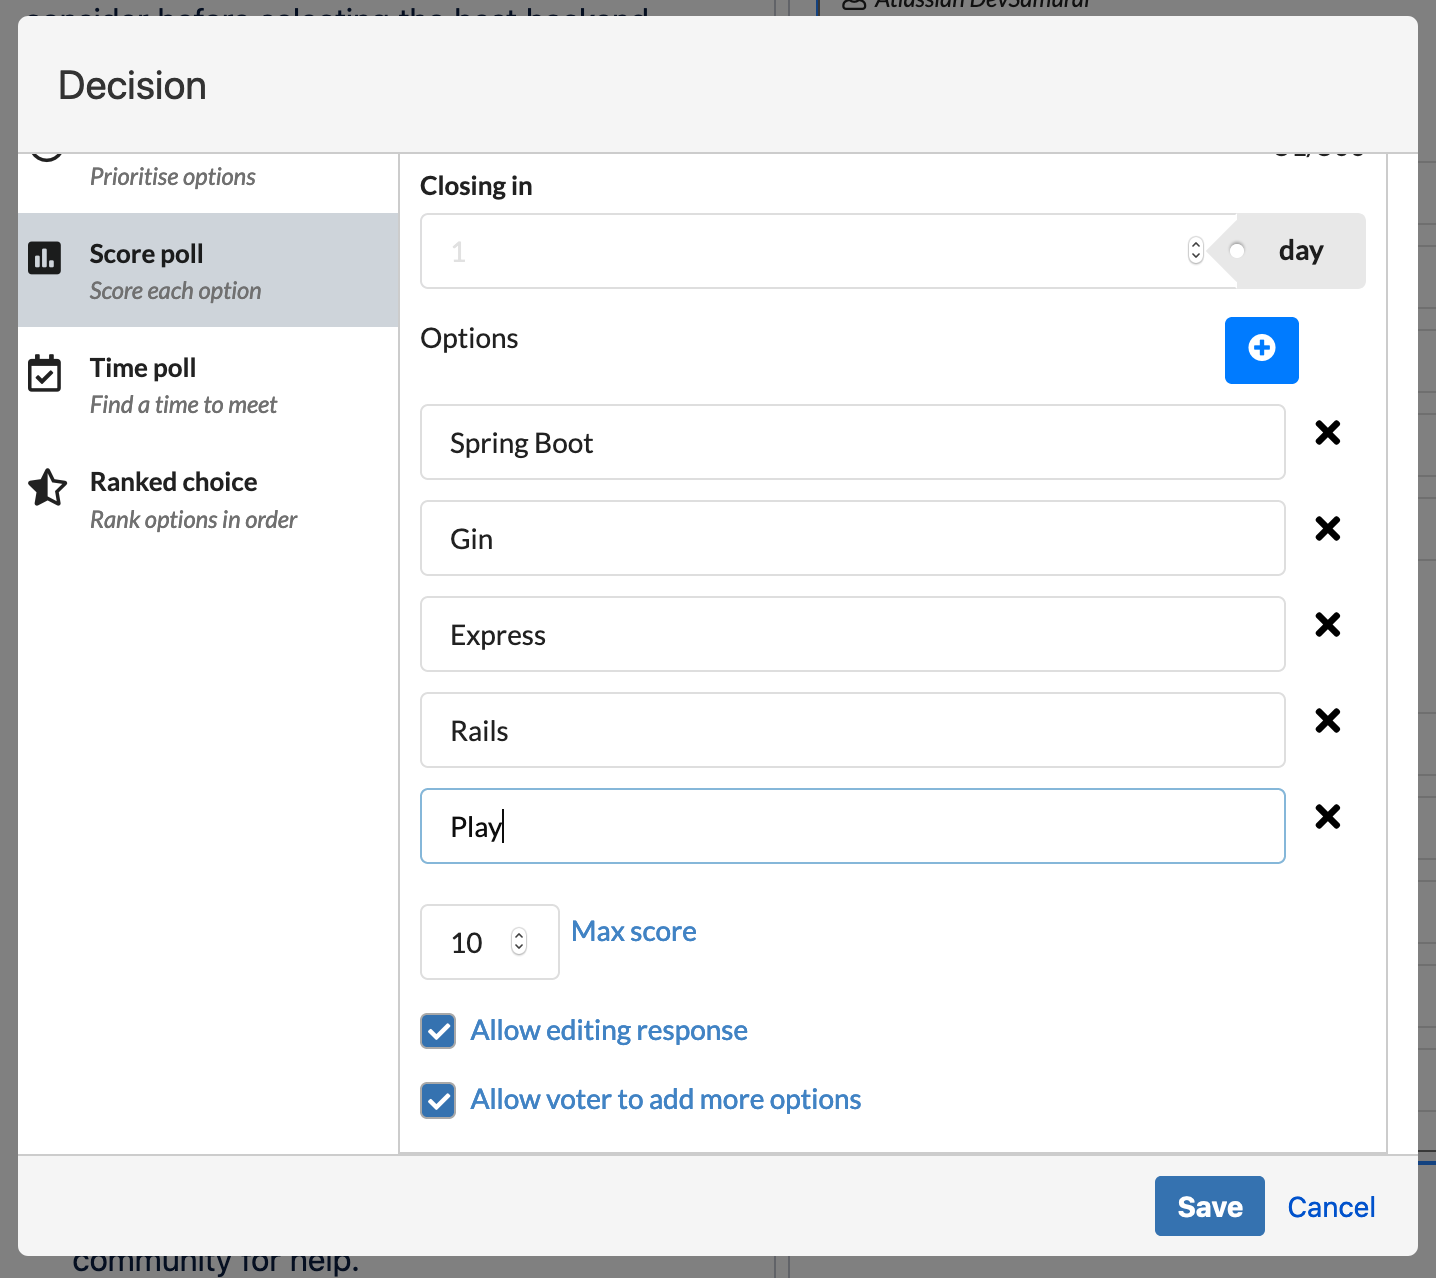Image resolution: width=1436 pixels, height=1278 pixels.
Task: Click the Ranked choice star icon
Action: tap(47, 488)
